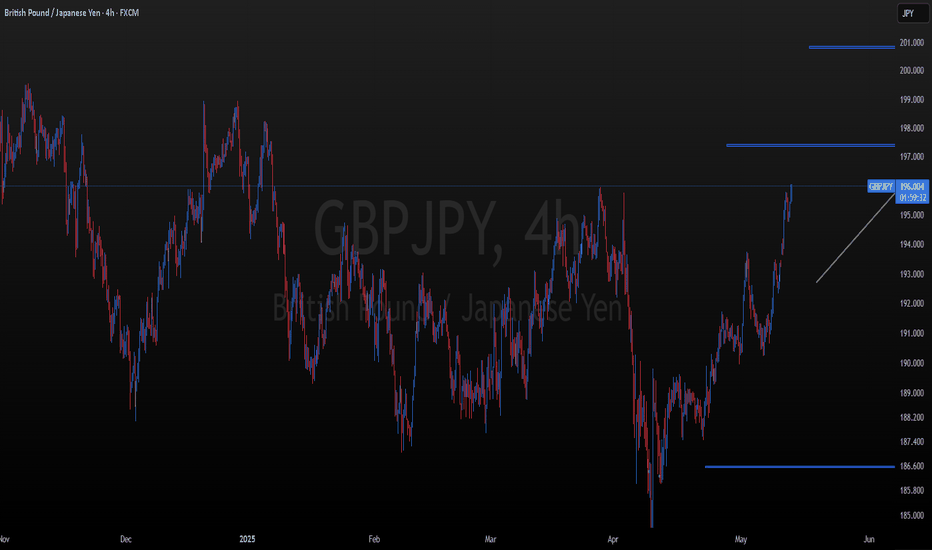932x550 pixels.
Task: Click the 199.000 price axis label
Action: [912, 99]
